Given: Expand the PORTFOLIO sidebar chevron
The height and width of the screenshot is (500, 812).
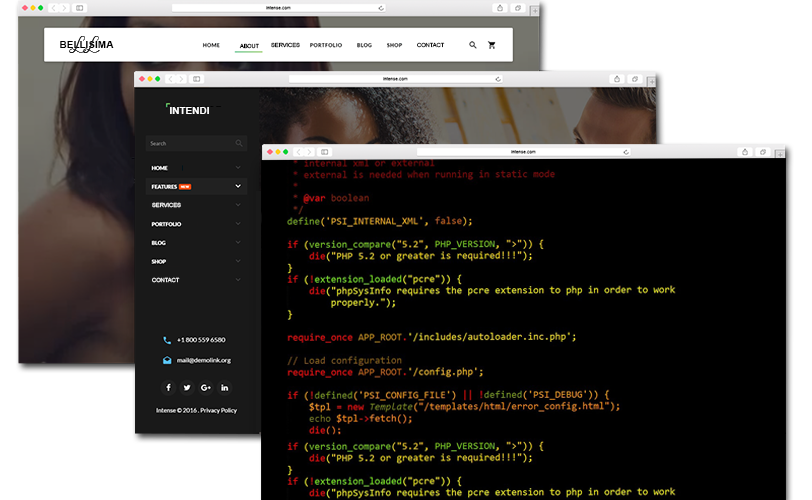Looking at the screenshot, I should tap(238, 224).
